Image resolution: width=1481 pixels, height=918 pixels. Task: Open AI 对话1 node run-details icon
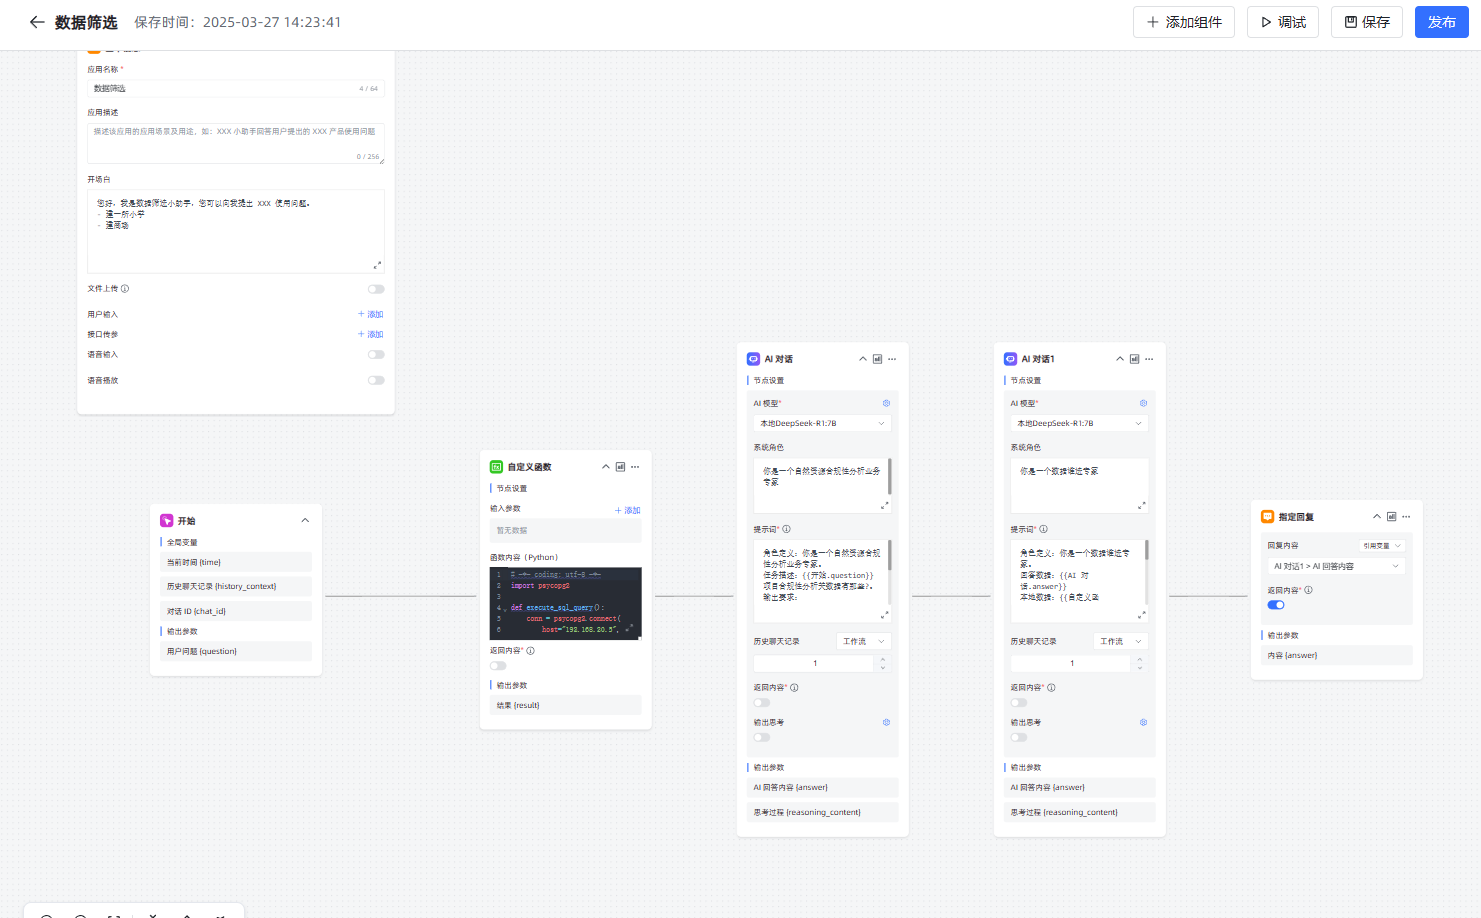pos(1135,359)
